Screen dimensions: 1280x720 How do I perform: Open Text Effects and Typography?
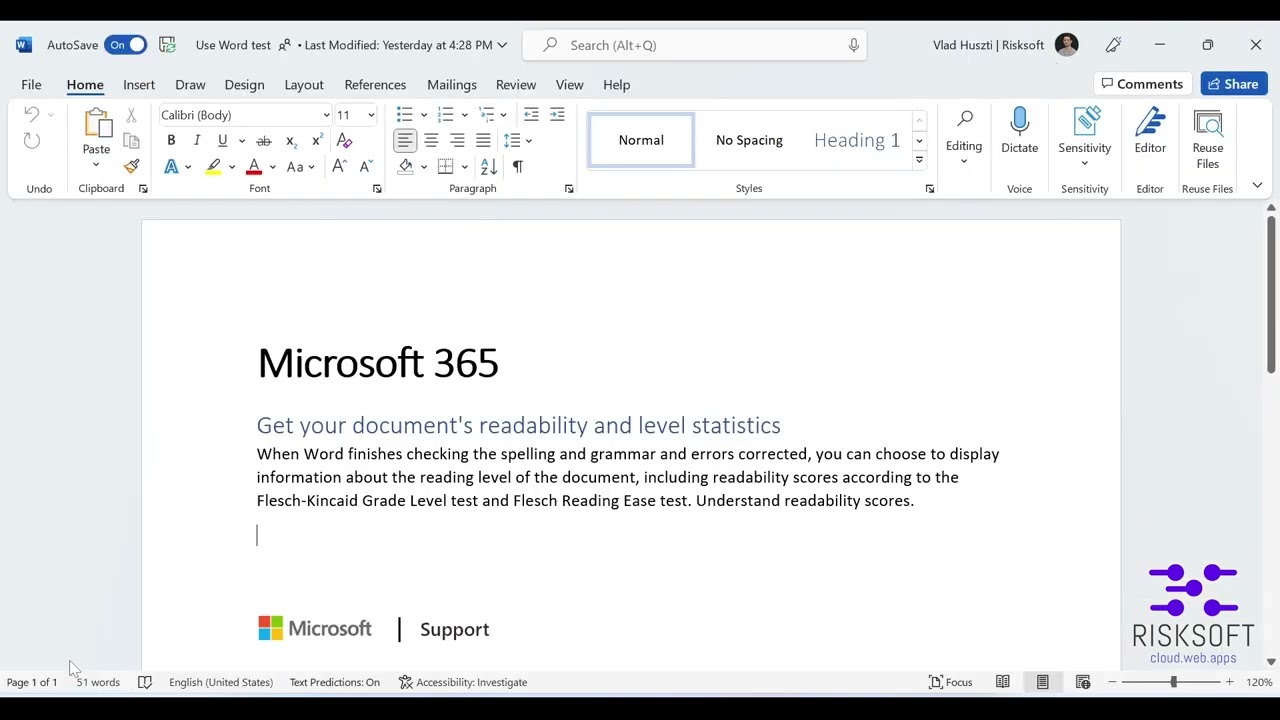pyautogui.click(x=171, y=167)
